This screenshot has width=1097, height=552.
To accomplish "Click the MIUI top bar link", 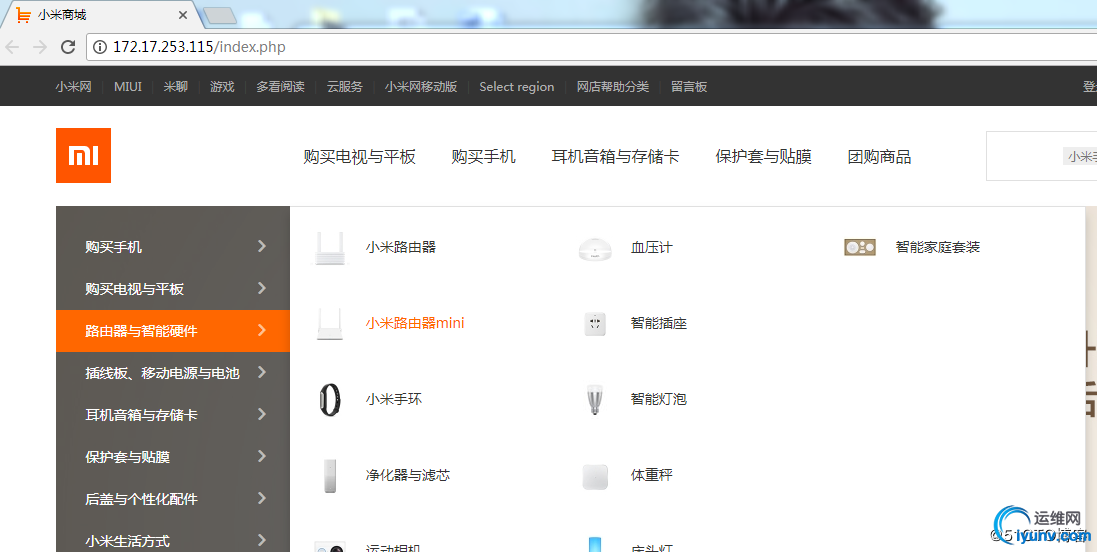I will (128, 87).
